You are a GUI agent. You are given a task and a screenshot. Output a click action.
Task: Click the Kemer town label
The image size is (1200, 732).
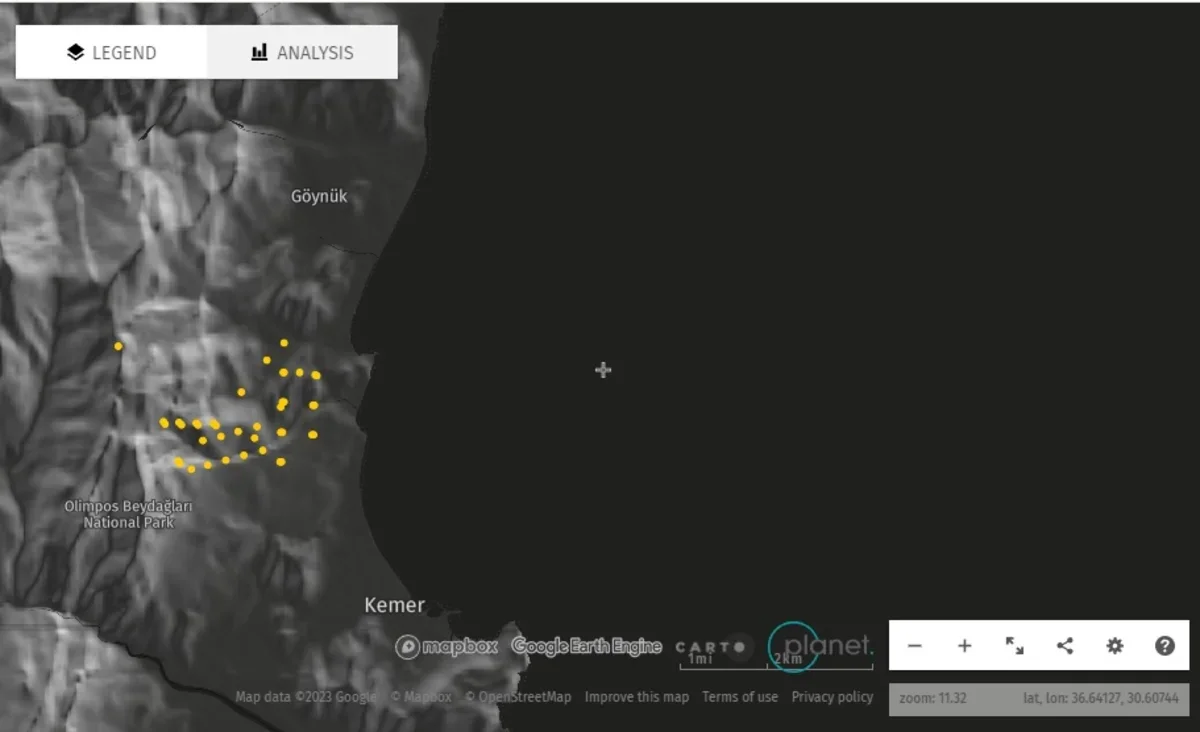pyautogui.click(x=394, y=605)
